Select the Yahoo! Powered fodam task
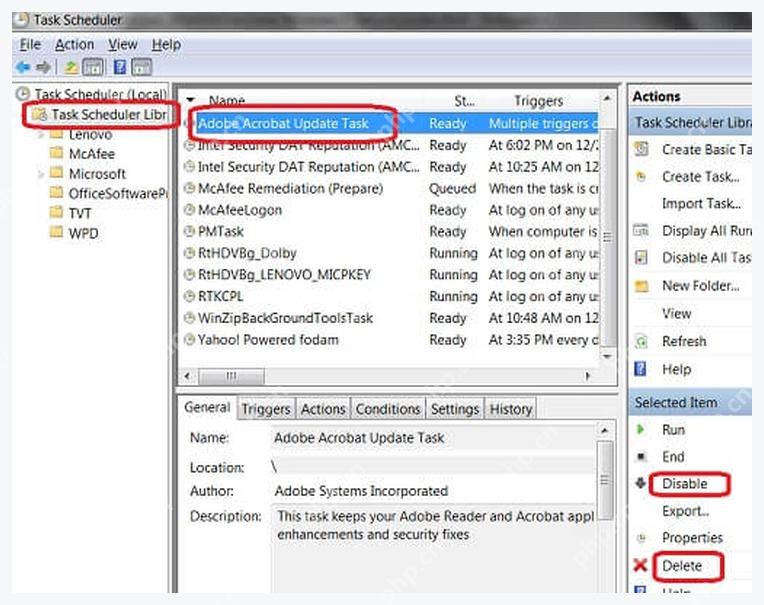Image resolution: width=764 pixels, height=605 pixels. coord(390,340)
